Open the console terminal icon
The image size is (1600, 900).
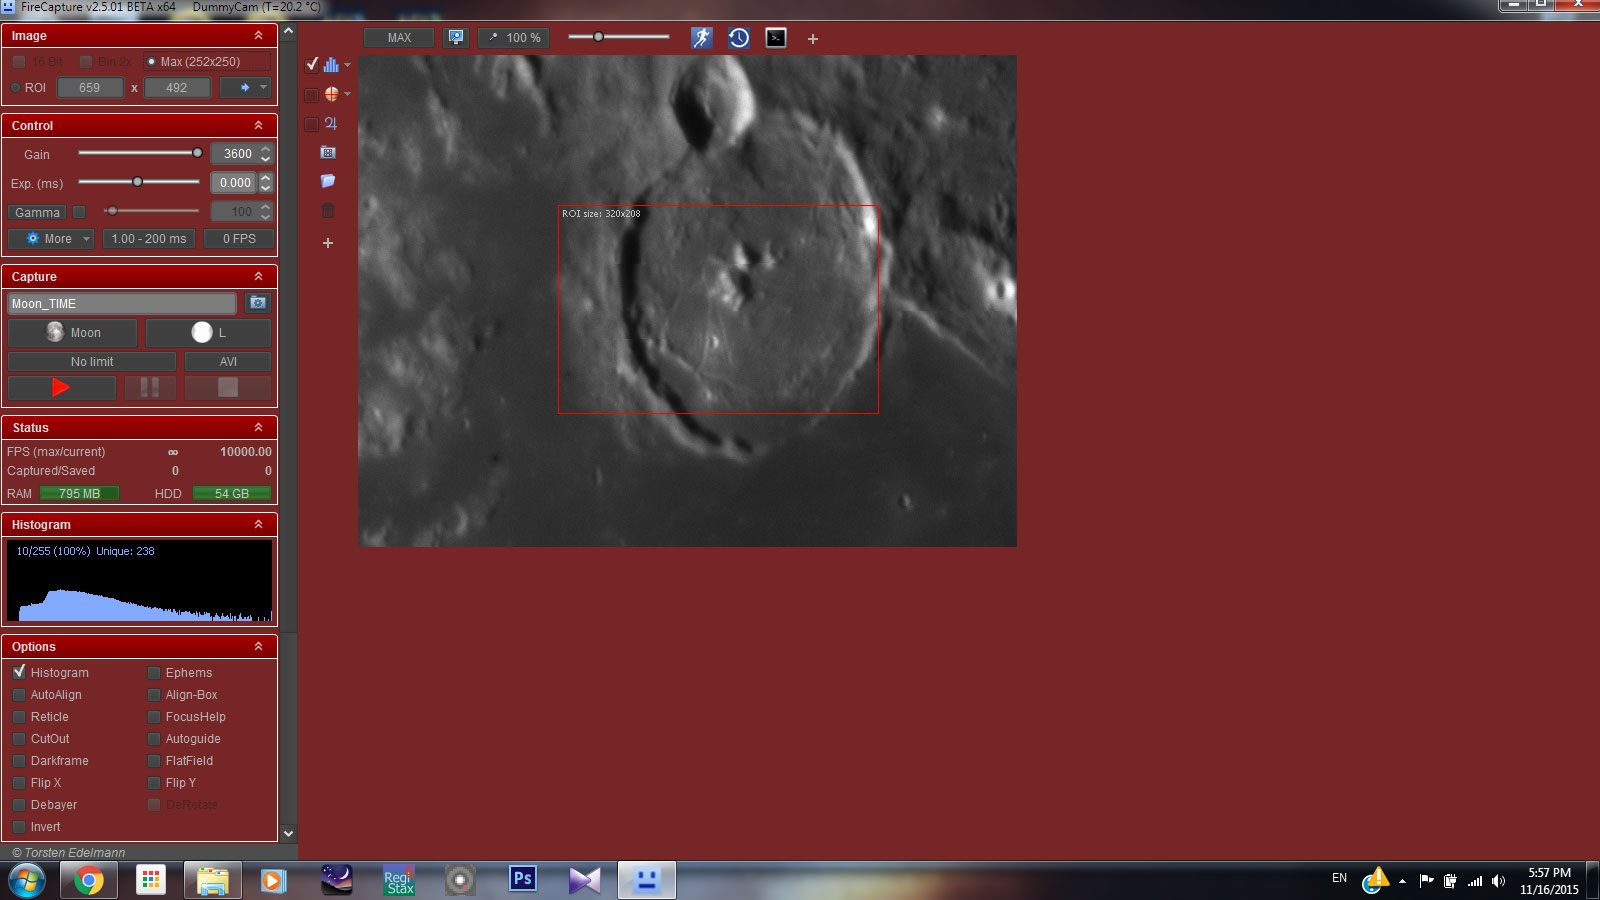(776, 38)
